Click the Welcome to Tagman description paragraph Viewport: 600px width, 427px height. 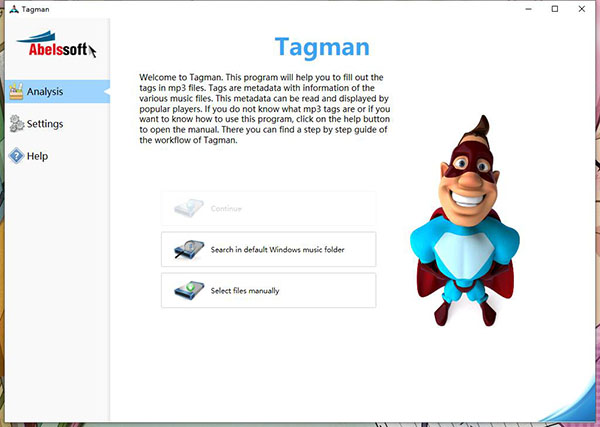(265, 109)
